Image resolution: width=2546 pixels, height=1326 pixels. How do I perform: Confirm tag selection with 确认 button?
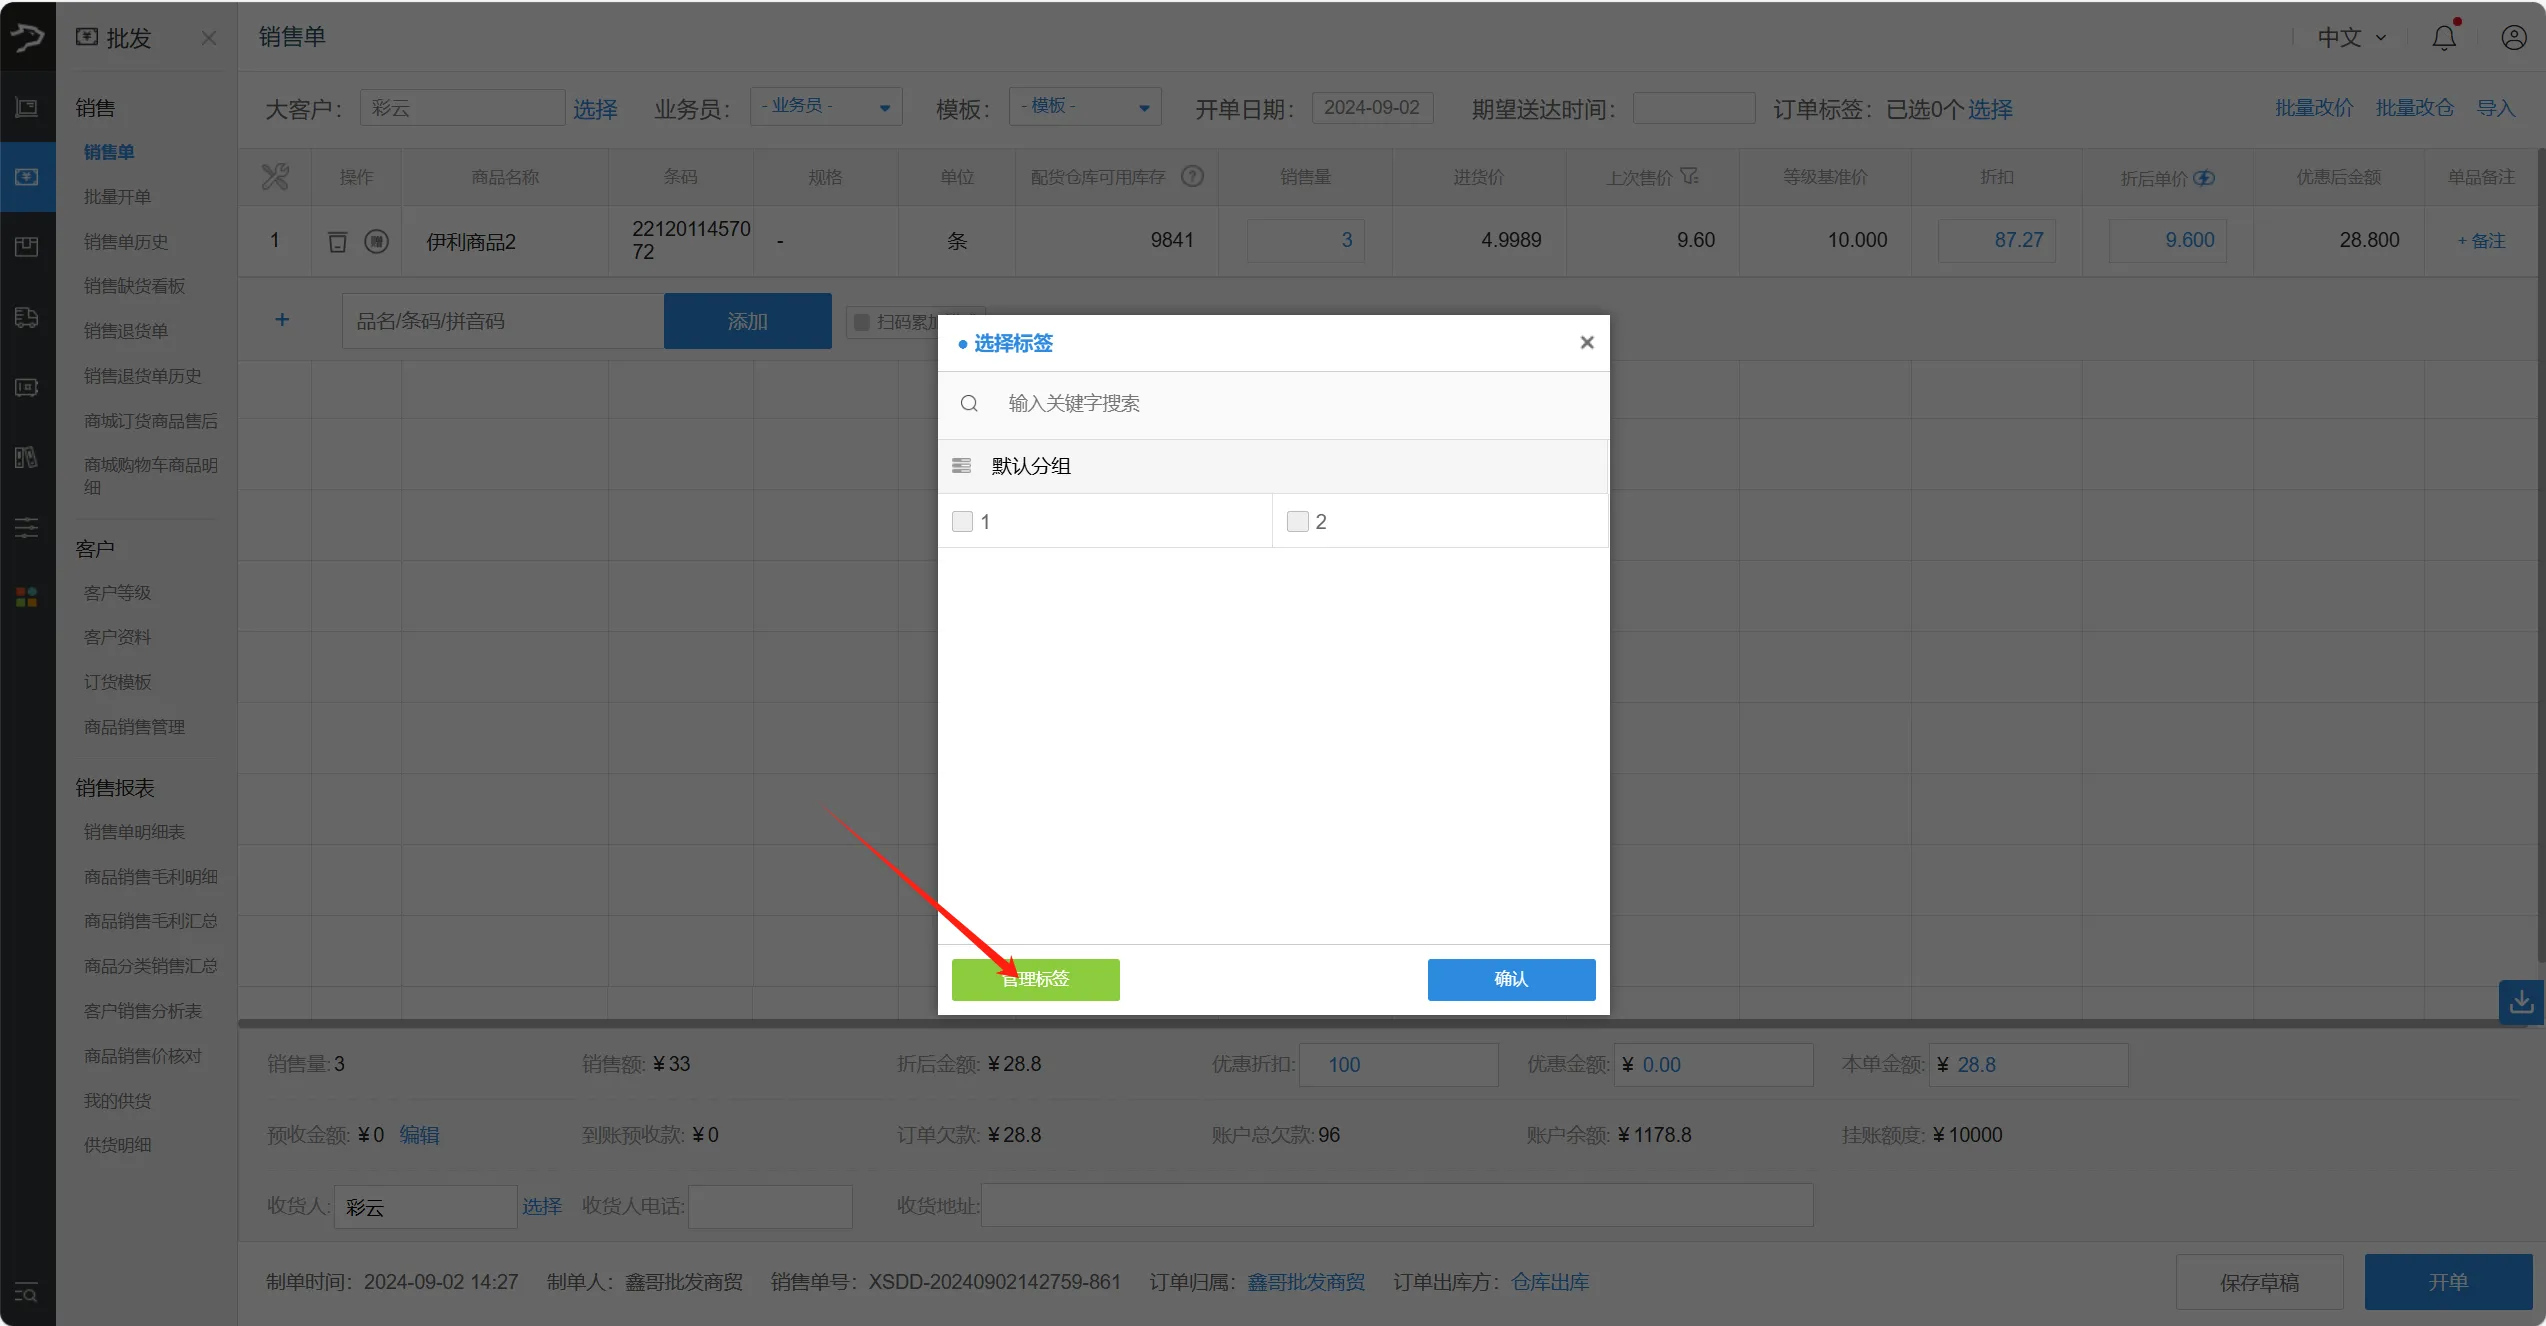1510,979
